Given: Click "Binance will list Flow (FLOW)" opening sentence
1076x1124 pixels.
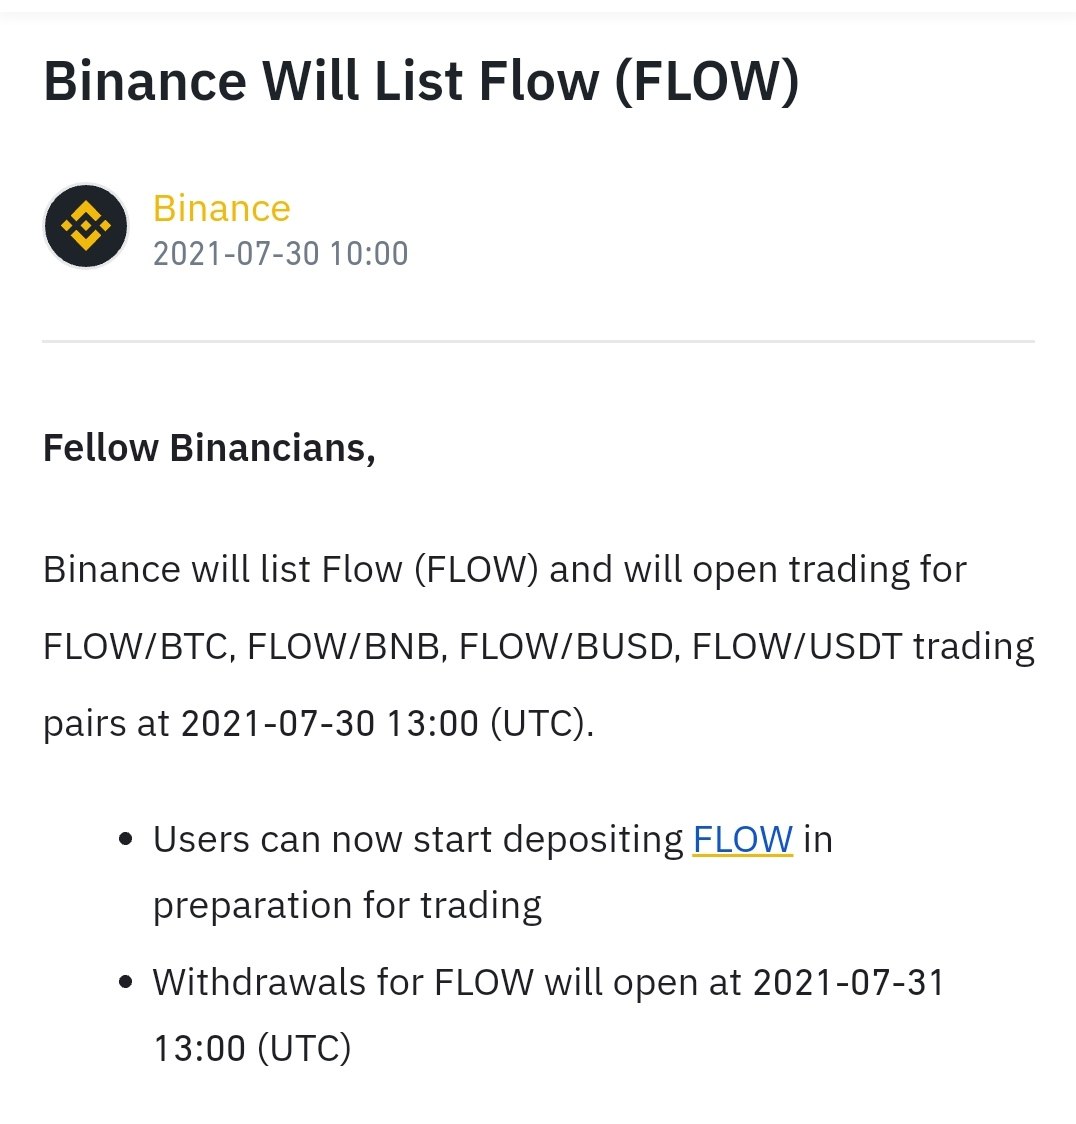Looking at the screenshot, I should click(290, 570).
